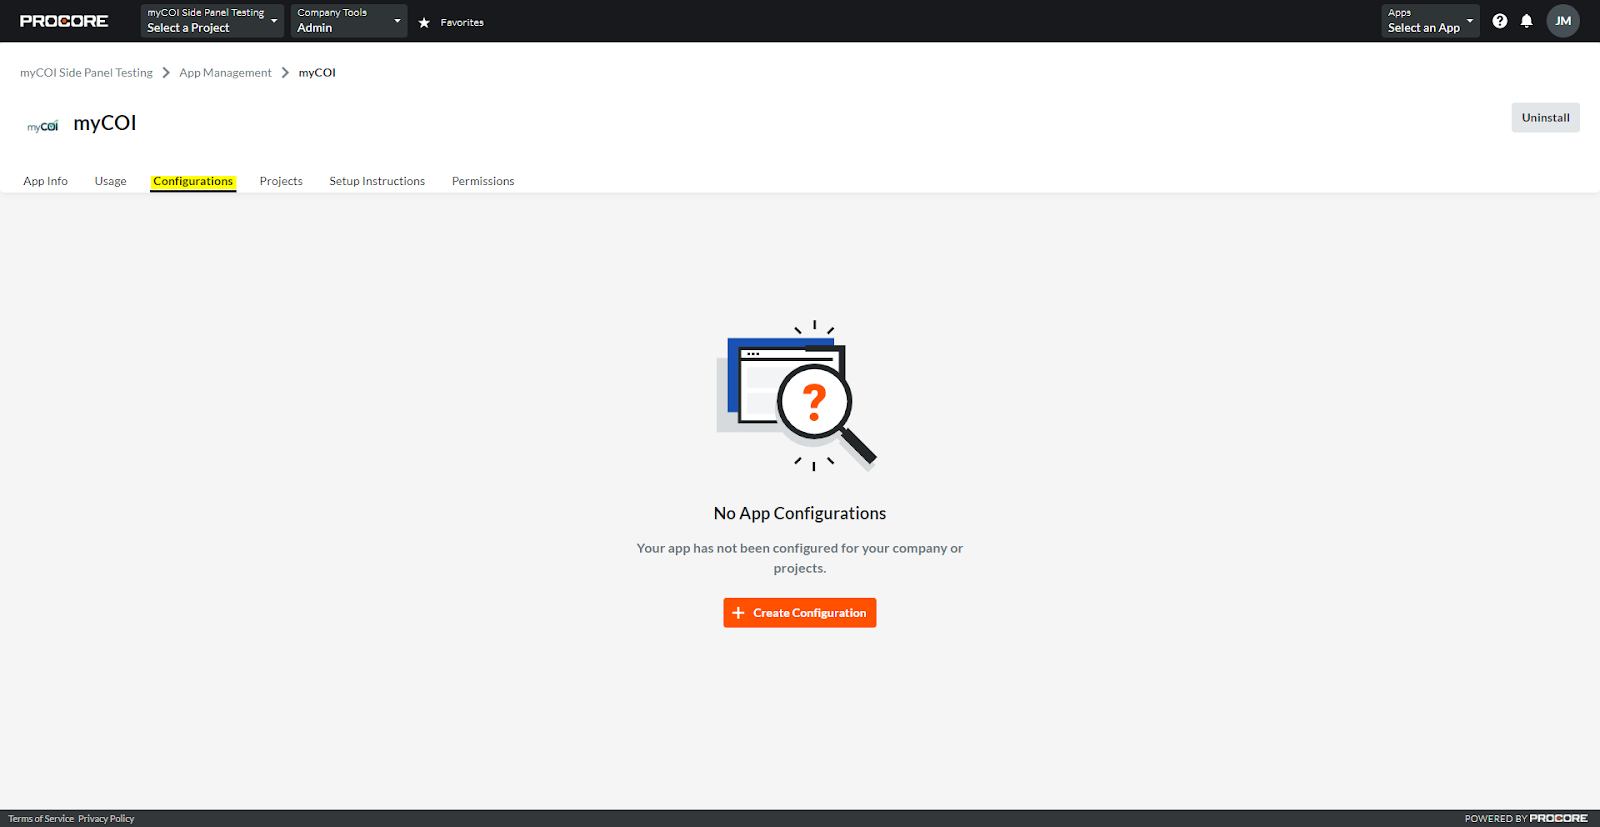
Task: Go to App Management breadcrumb
Action: [x=226, y=73]
